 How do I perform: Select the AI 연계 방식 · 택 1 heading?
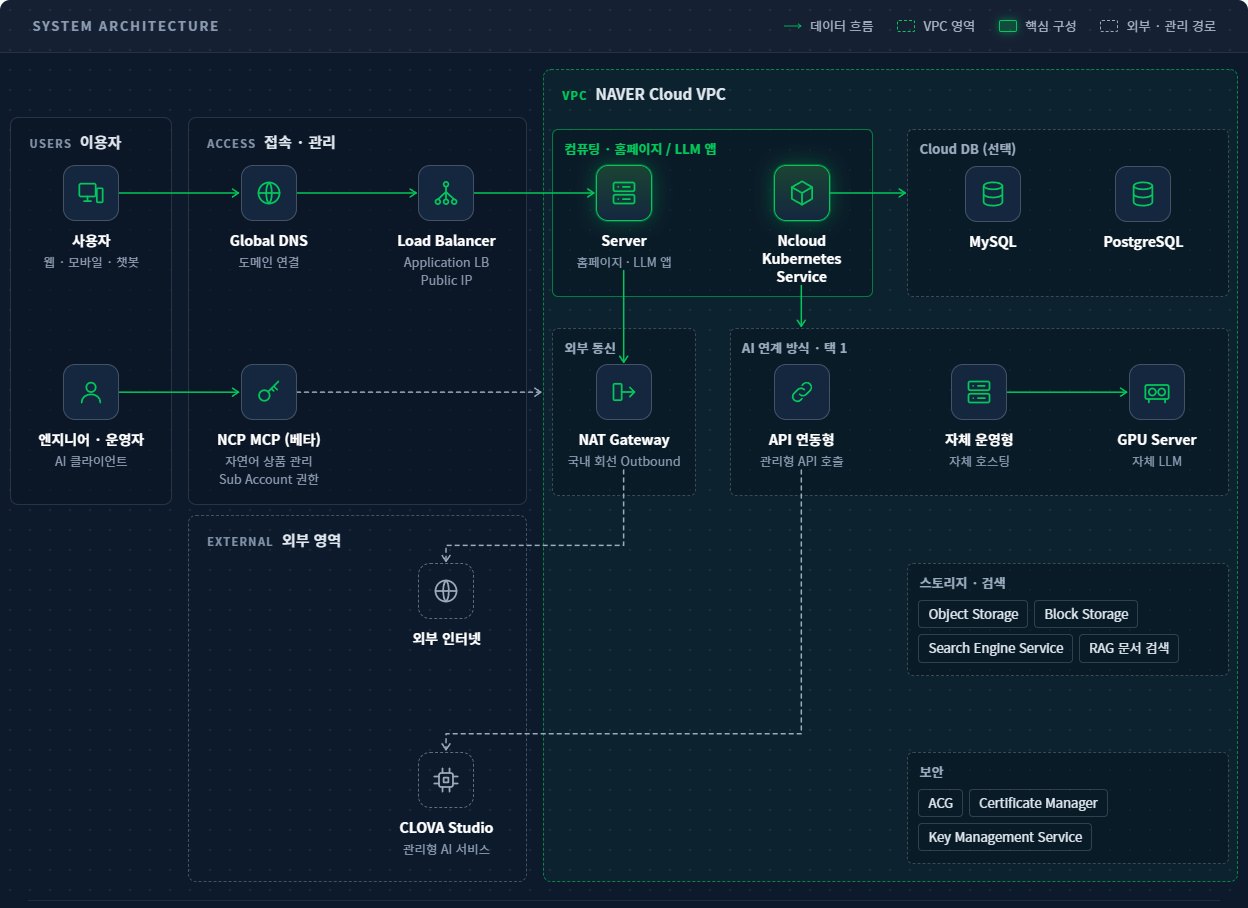794,348
